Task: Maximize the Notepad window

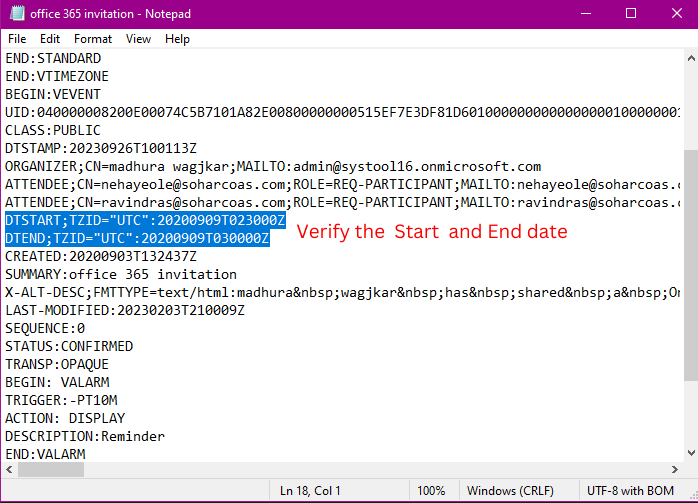Action: 631,13
